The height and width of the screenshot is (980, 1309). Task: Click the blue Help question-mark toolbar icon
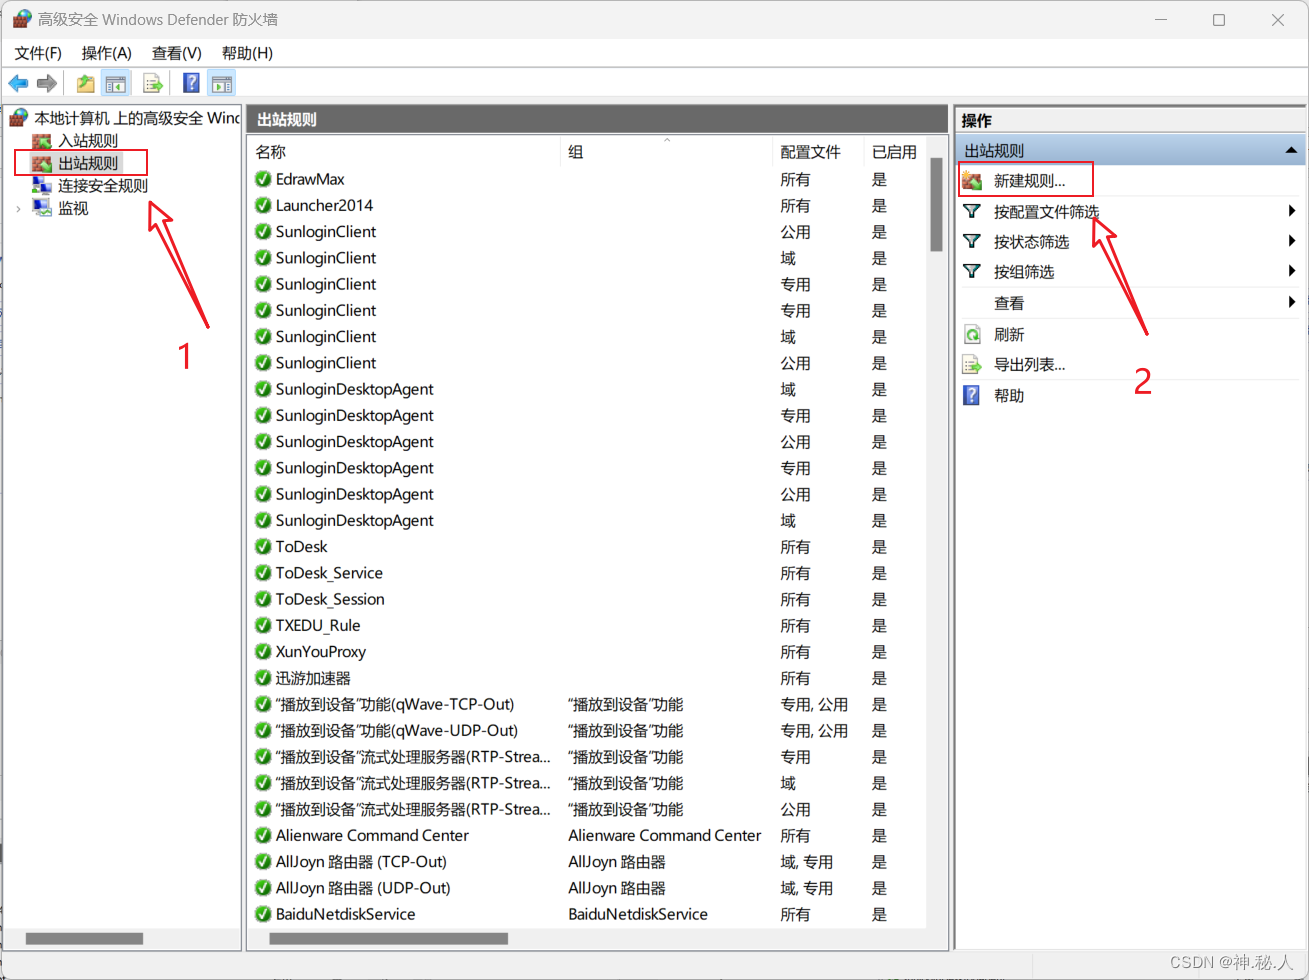click(191, 84)
